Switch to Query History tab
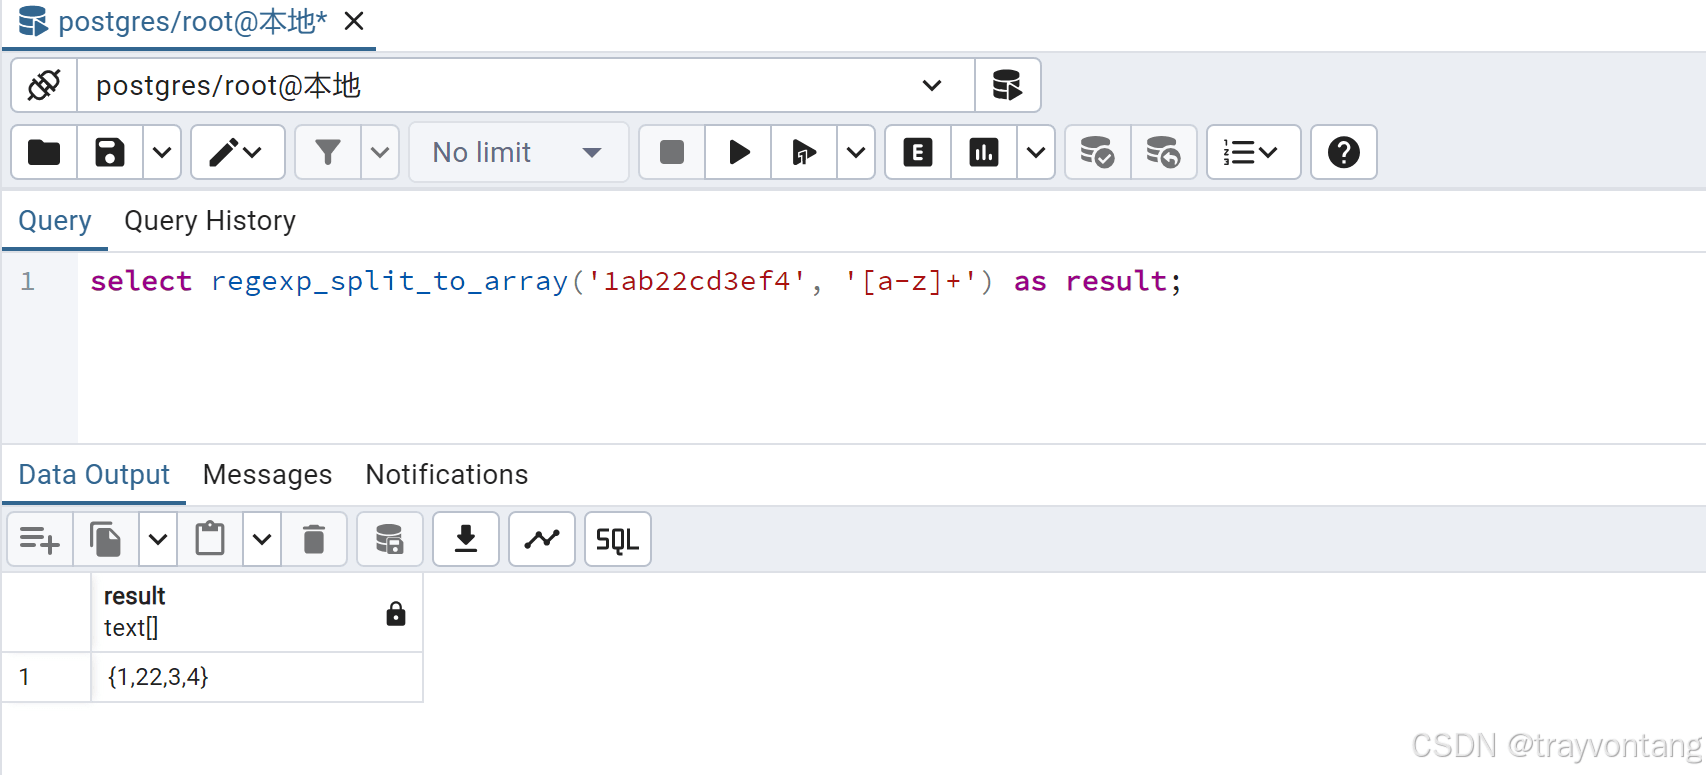Screen dimensions: 1706x775 [210, 220]
